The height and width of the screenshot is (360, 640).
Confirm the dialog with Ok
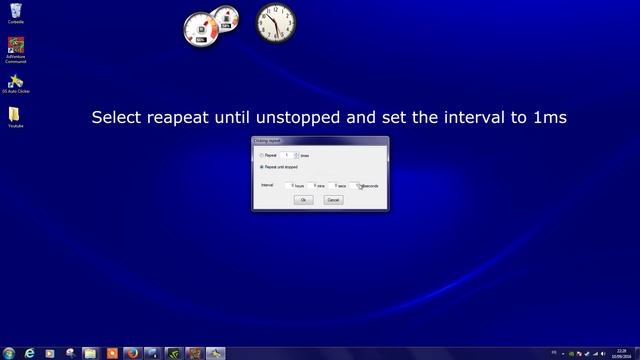pyautogui.click(x=303, y=200)
